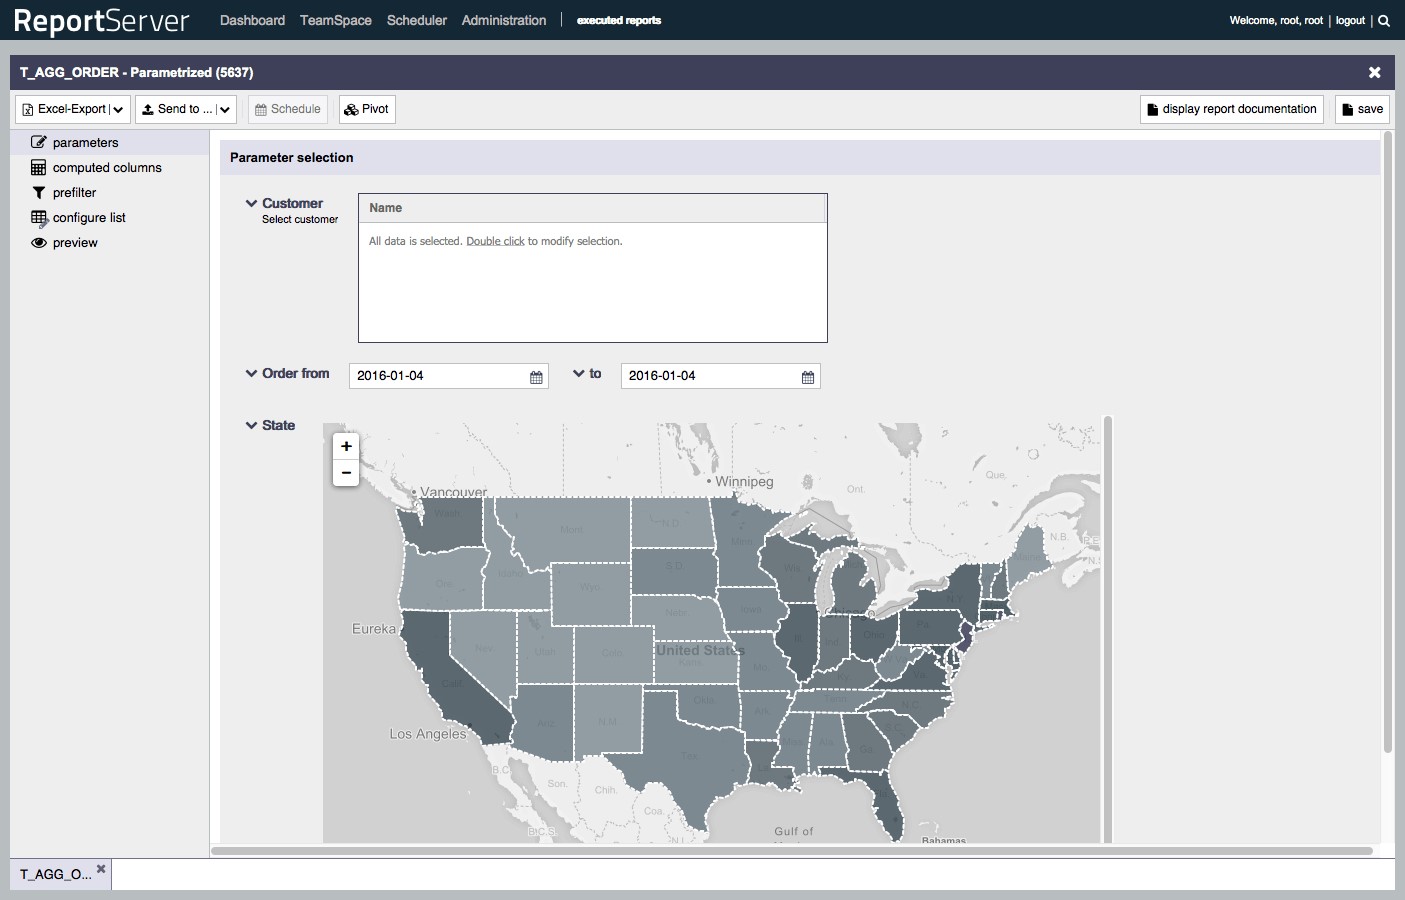Viewport: 1405px width, 900px height.
Task: Zoom out on the state map
Action: [x=346, y=473]
